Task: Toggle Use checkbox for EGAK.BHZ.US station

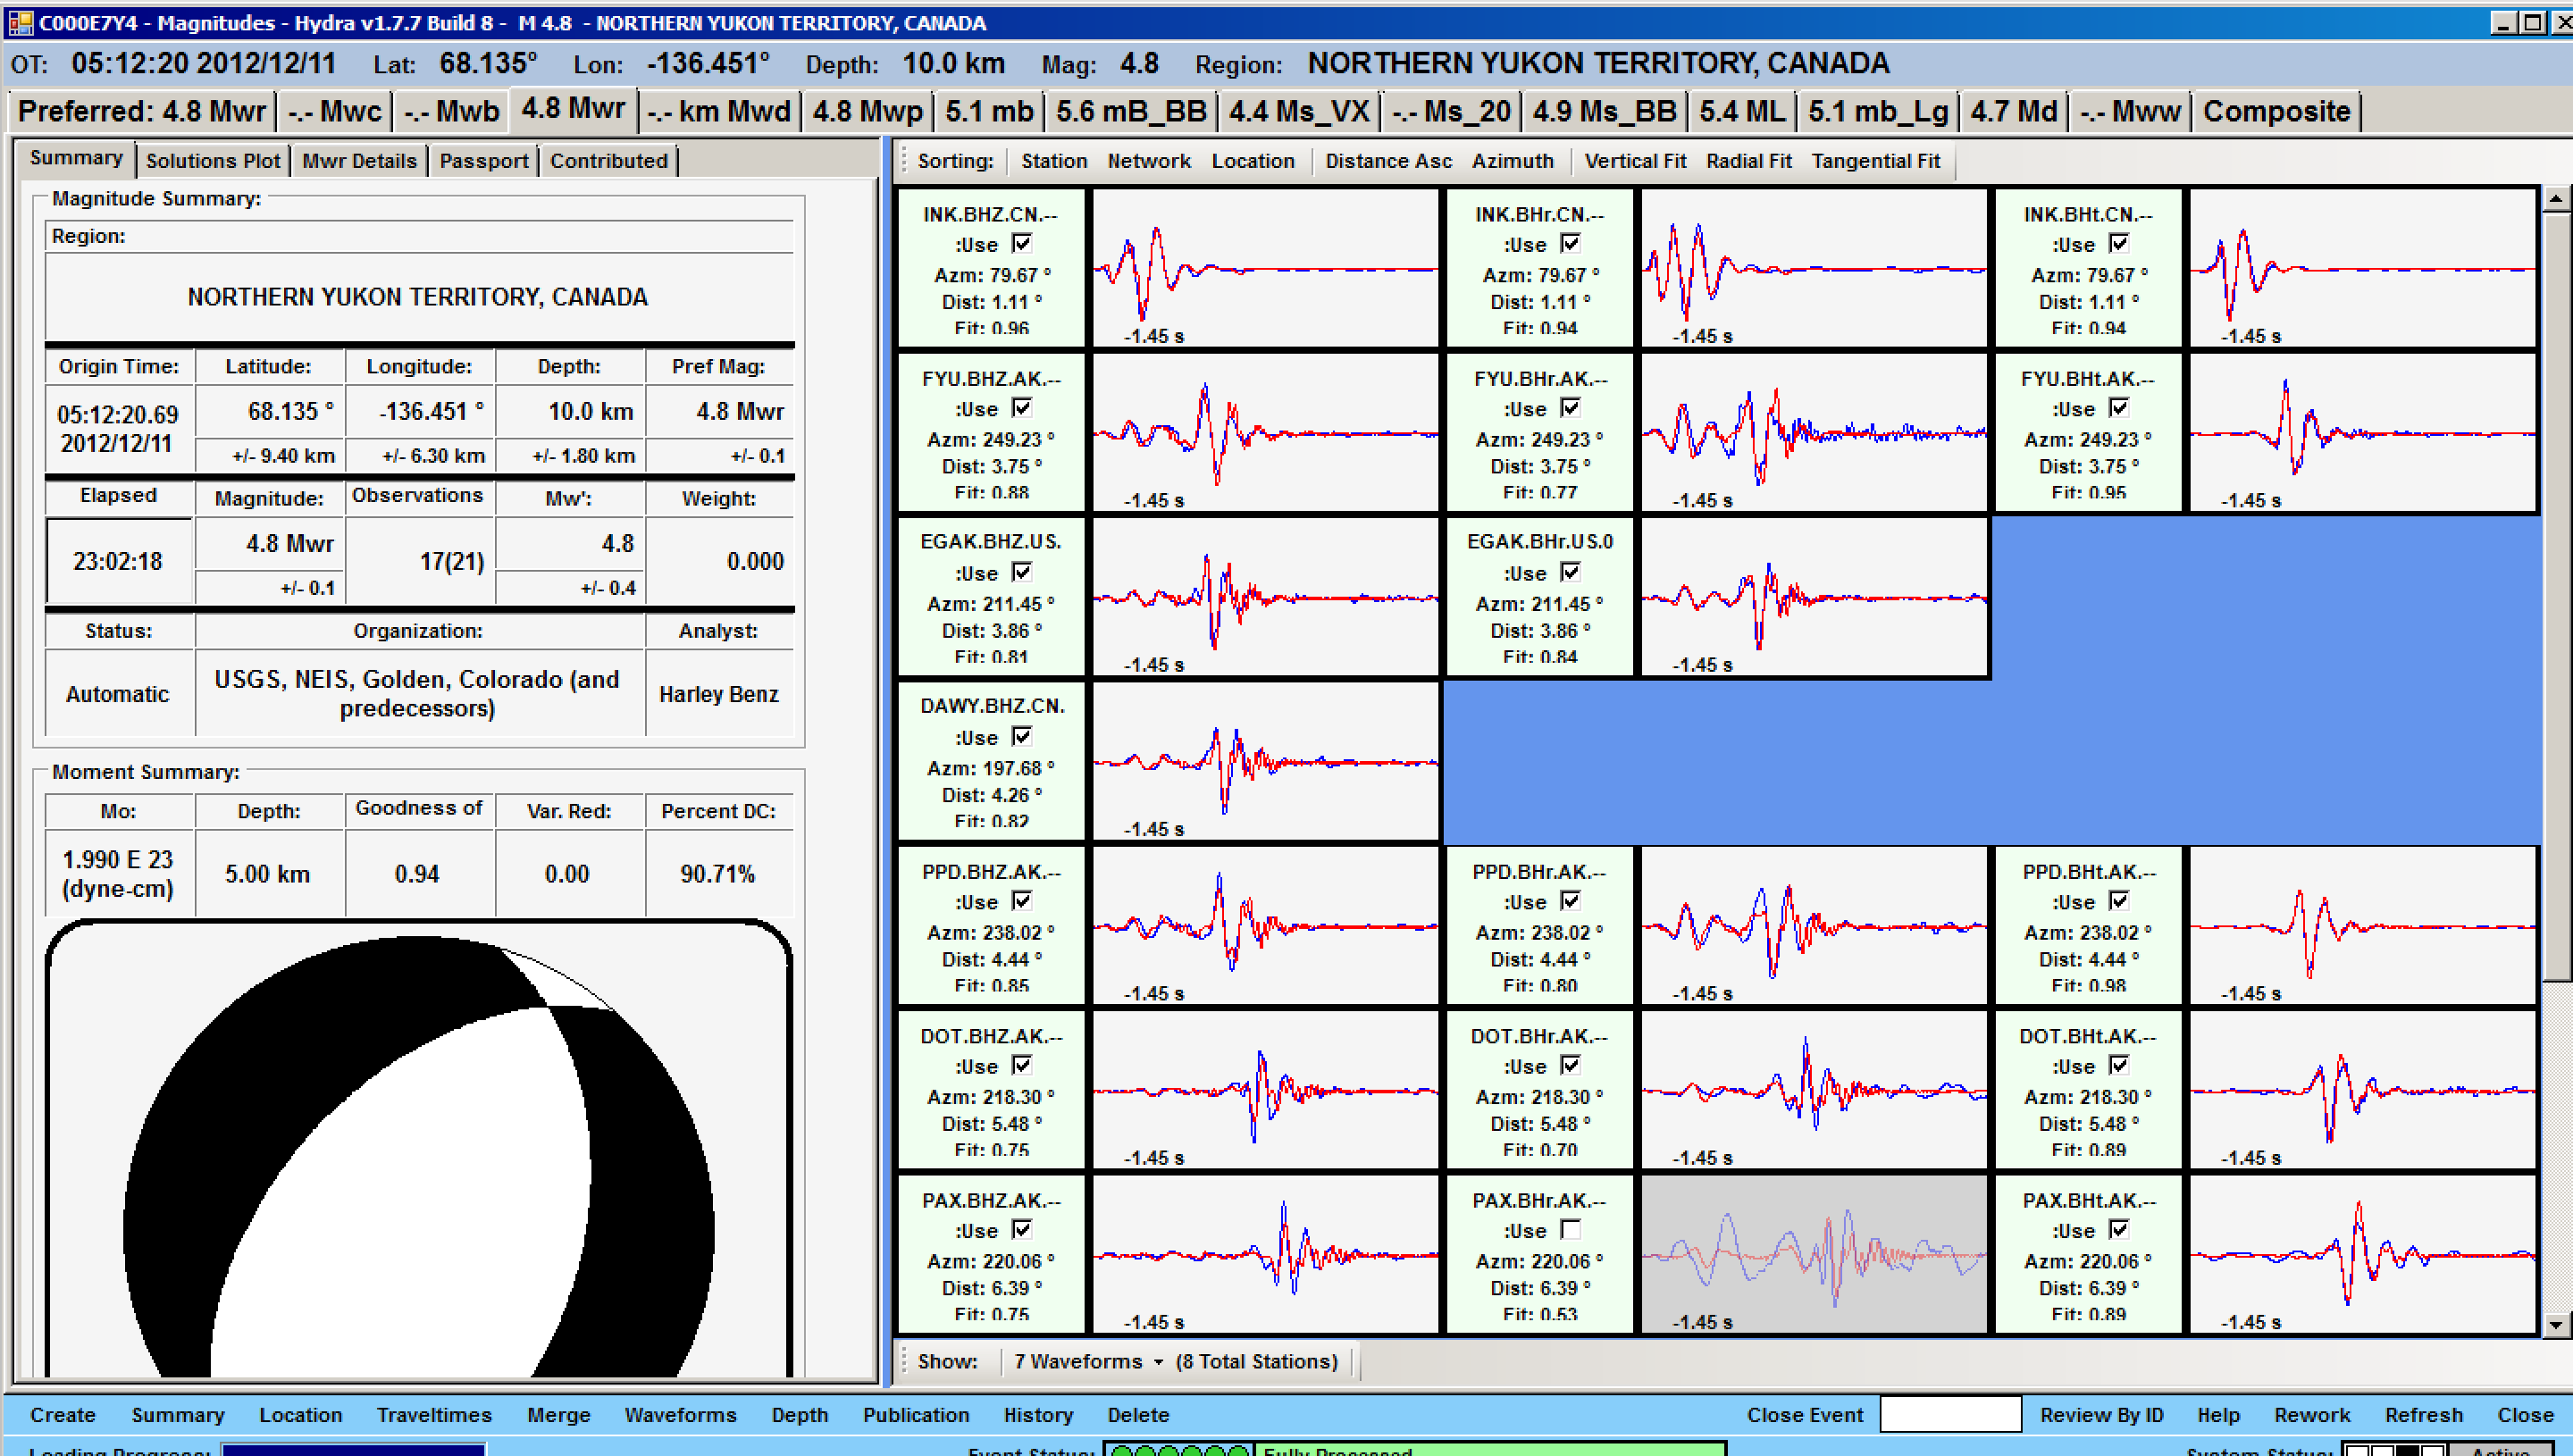Action: click(1021, 571)
